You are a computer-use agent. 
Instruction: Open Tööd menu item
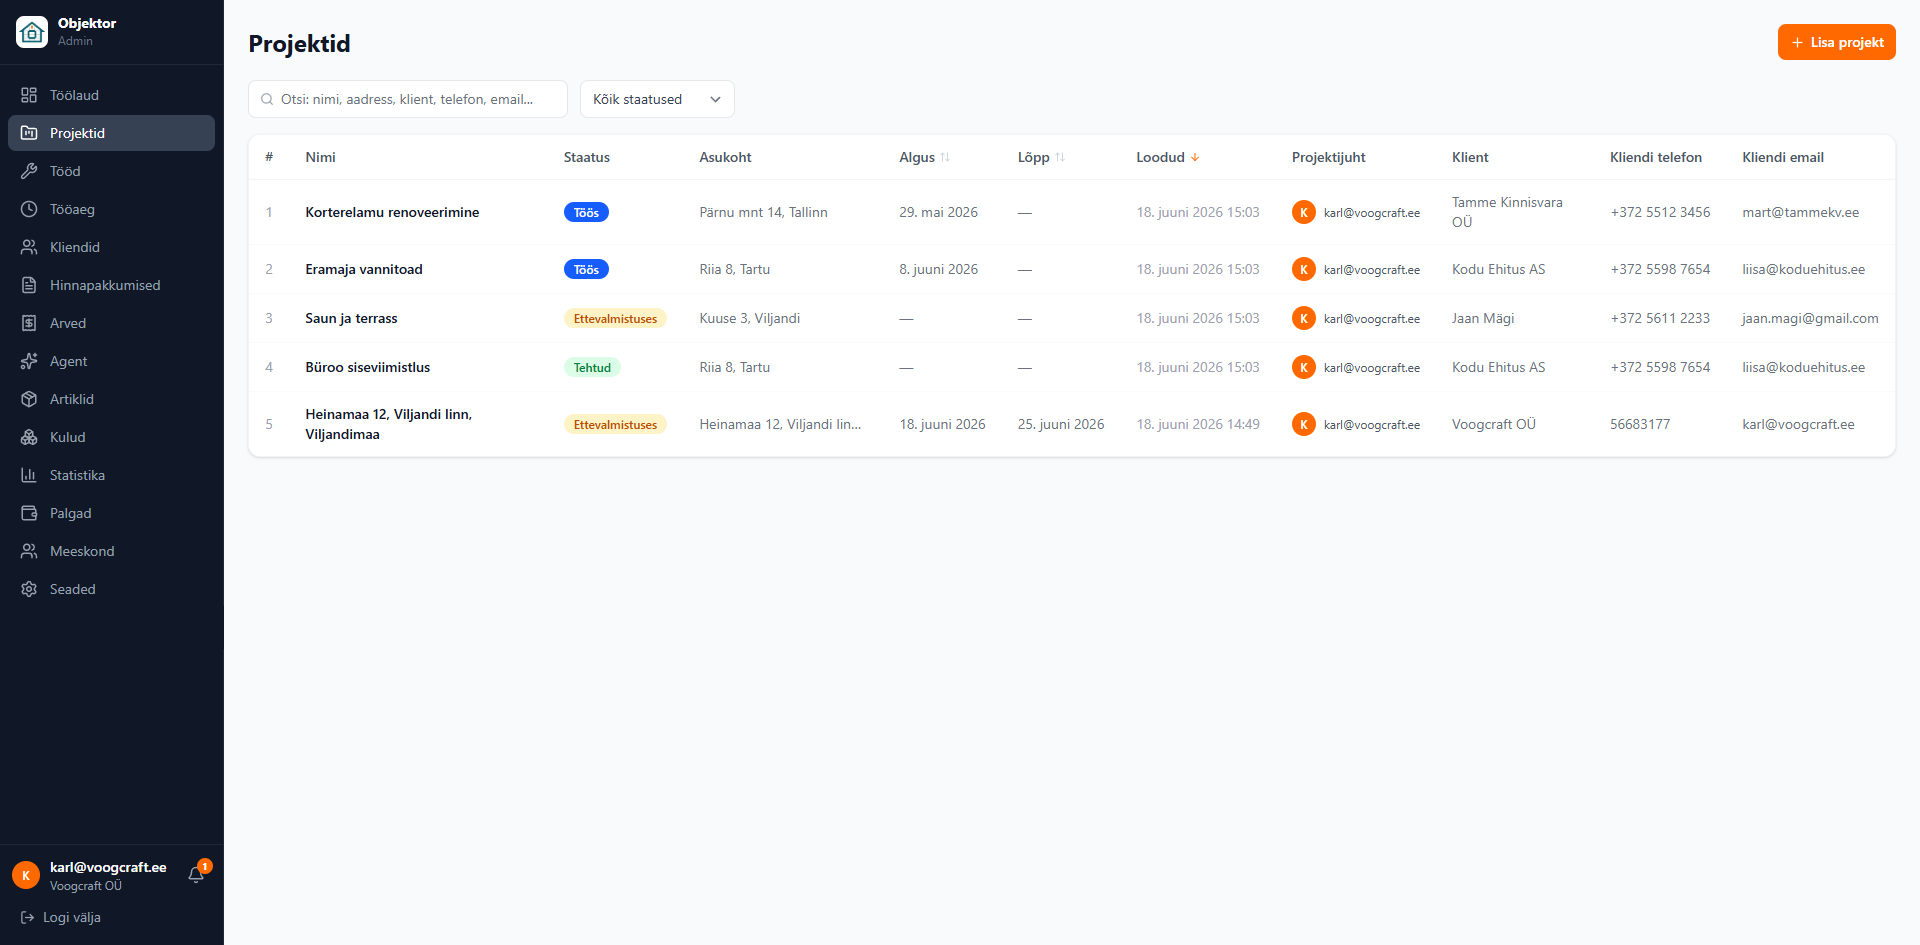pyautogui.click(x=111, y=171)
